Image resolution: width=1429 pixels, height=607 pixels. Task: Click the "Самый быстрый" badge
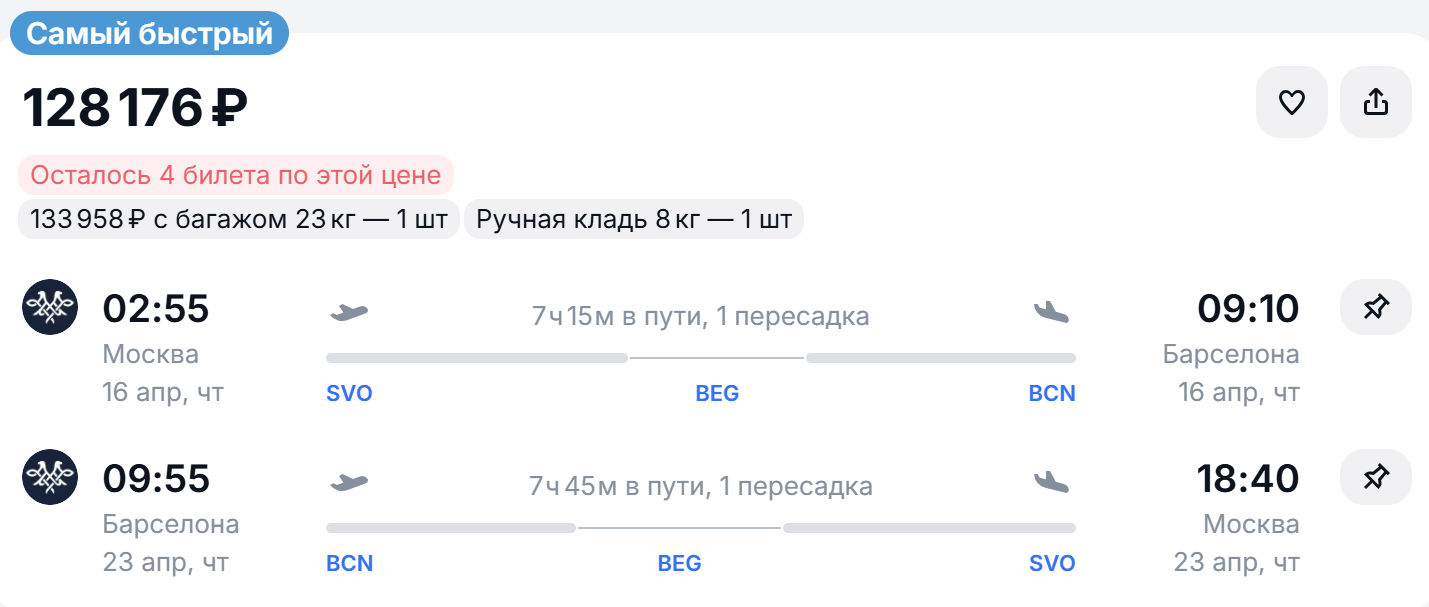click(149, 34)
